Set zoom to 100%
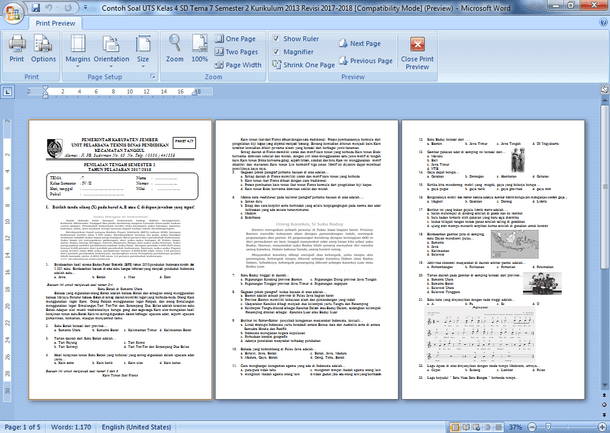Viewport: 610px width, 433px height. pos(200,49)
